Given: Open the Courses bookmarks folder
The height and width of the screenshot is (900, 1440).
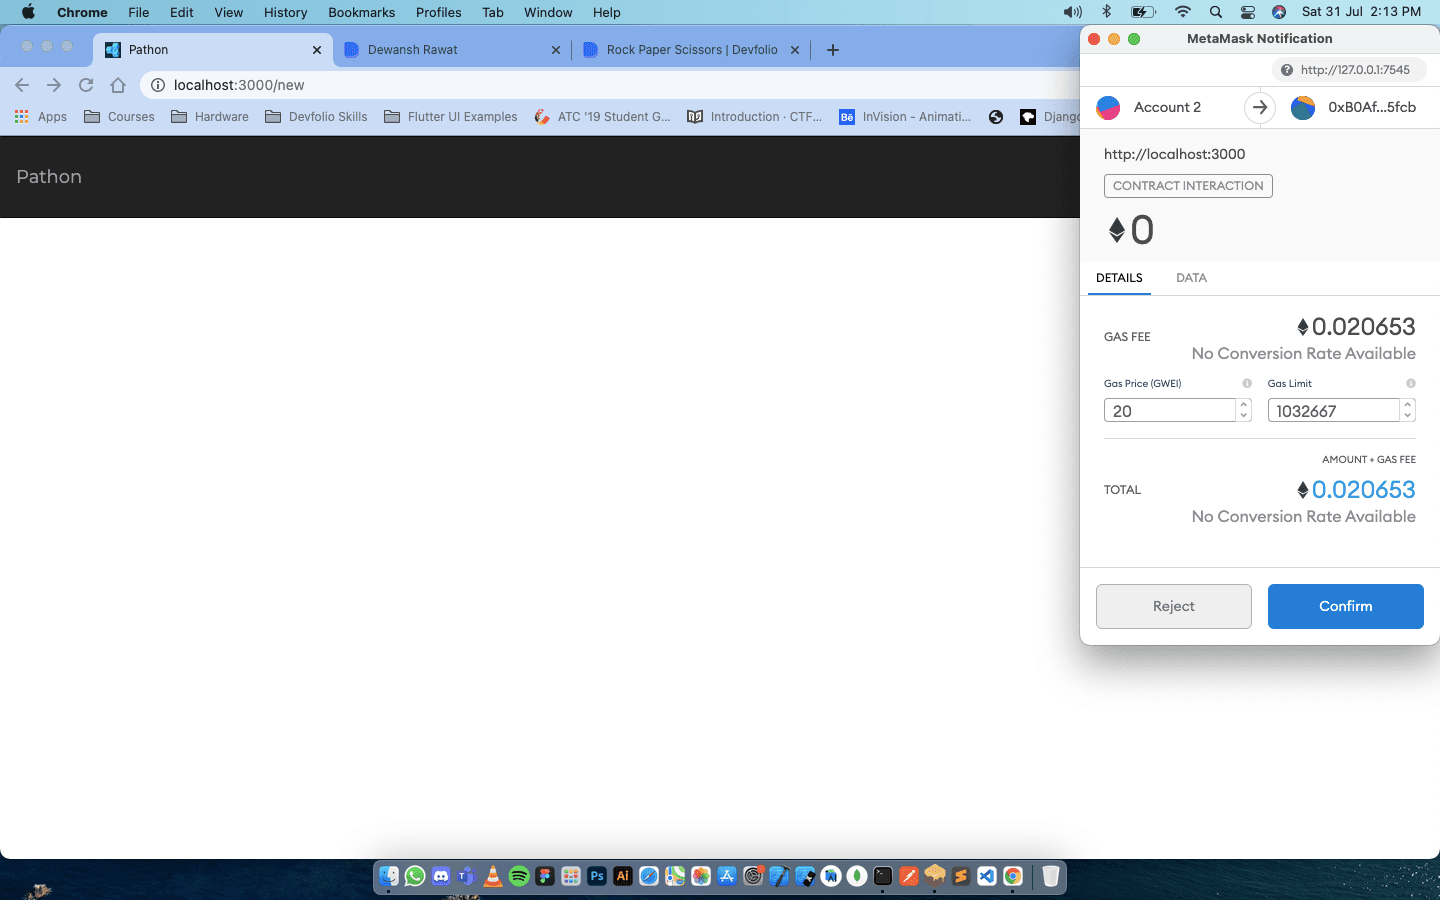Looking at the screenshot, I should click(119, 117).
